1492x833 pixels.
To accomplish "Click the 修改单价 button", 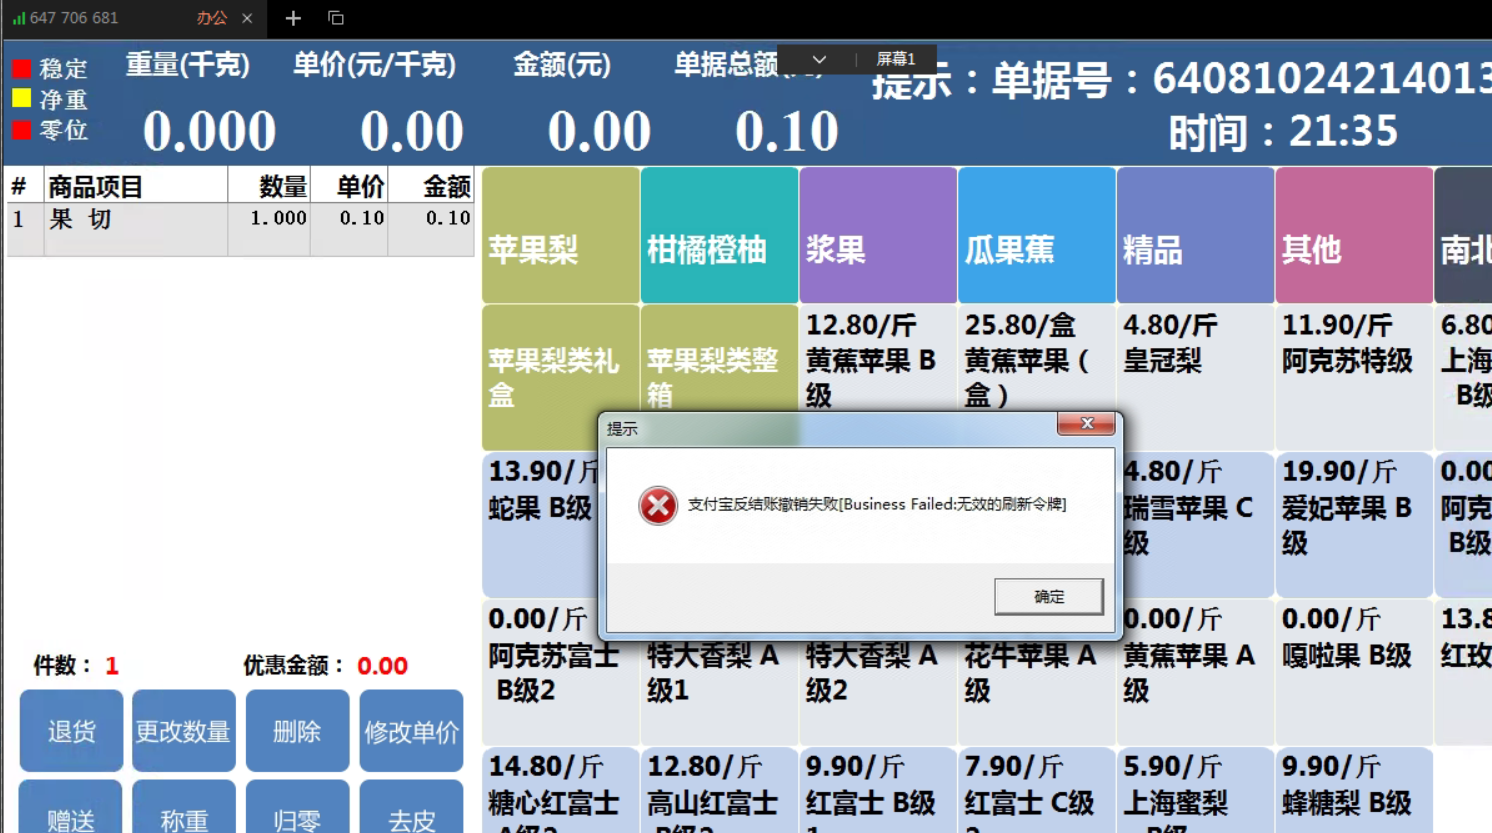I will [x=411, y=731].
